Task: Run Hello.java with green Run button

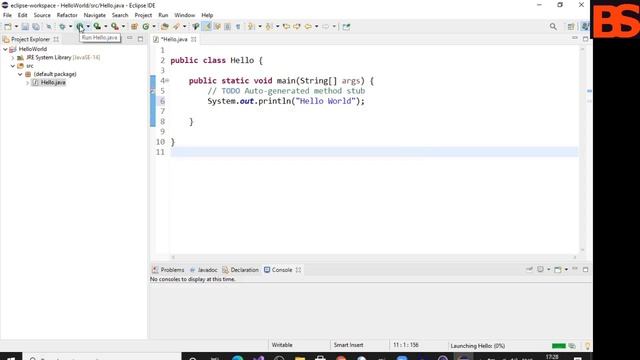Action: click(80, 27)
